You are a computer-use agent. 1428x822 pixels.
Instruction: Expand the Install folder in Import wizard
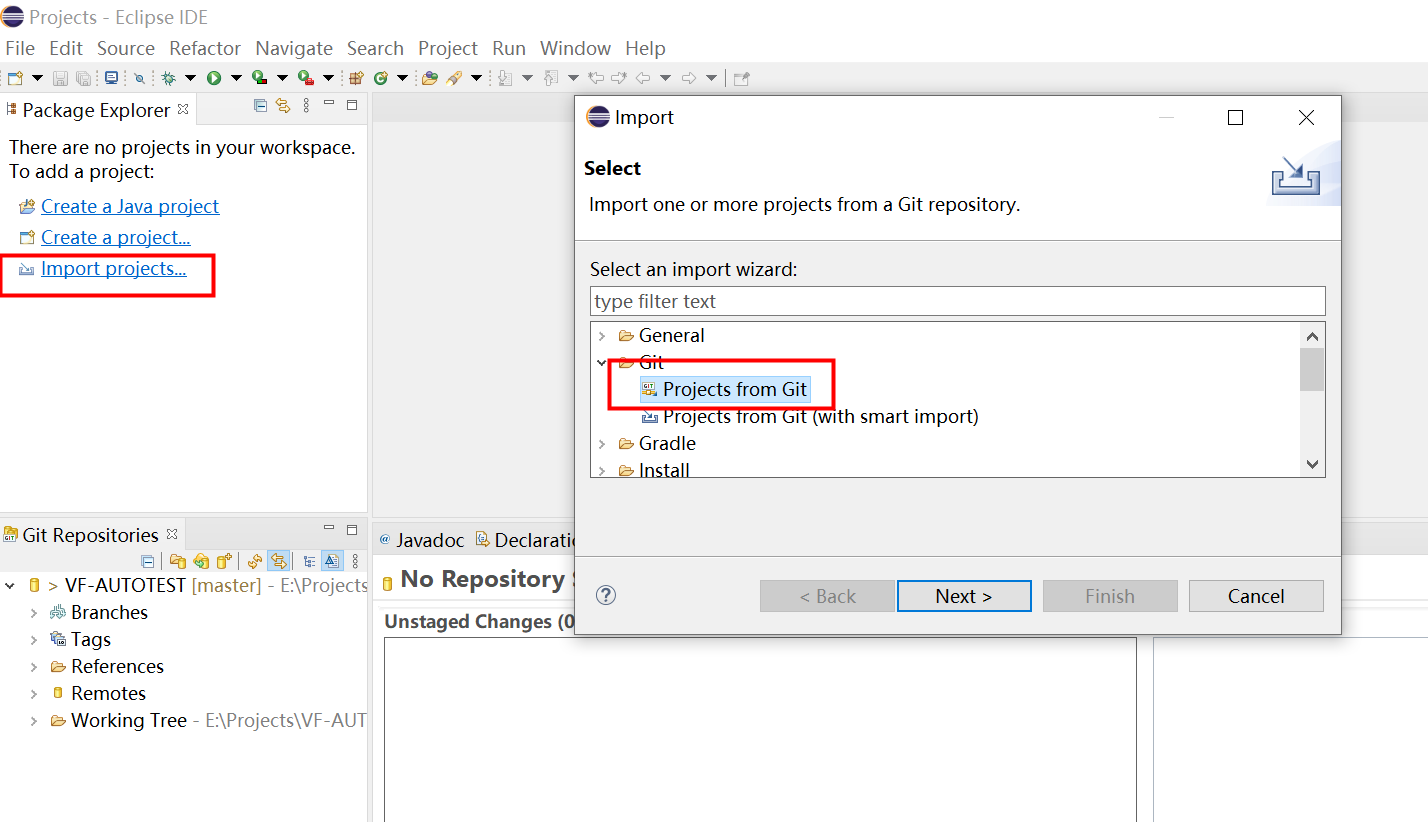tap(602, 470)
